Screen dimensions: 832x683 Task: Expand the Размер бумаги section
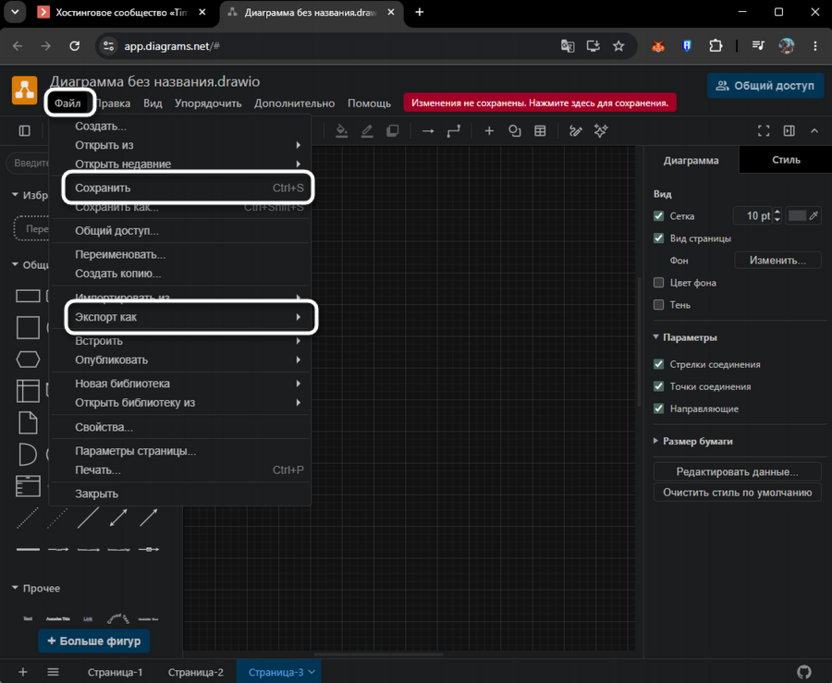click(693, 441)
